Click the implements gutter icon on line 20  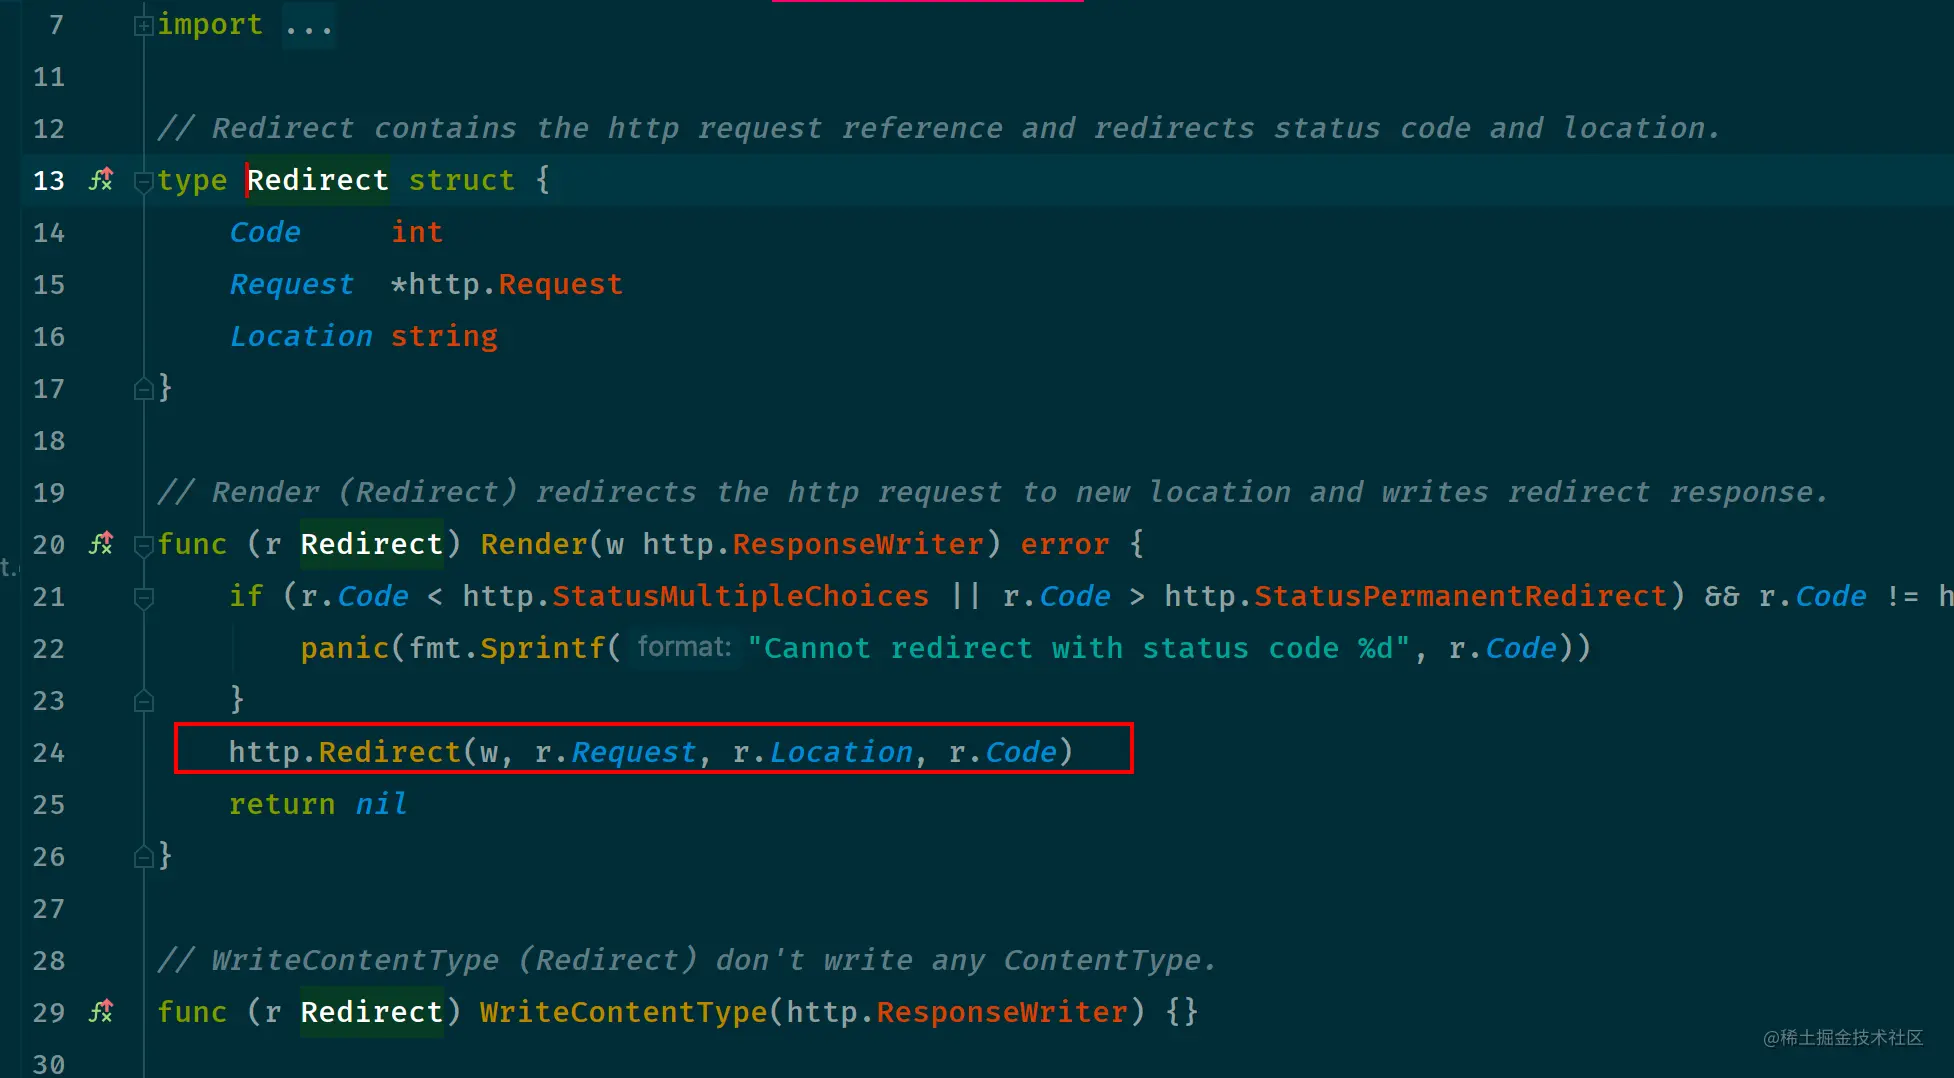click(101, 544)
